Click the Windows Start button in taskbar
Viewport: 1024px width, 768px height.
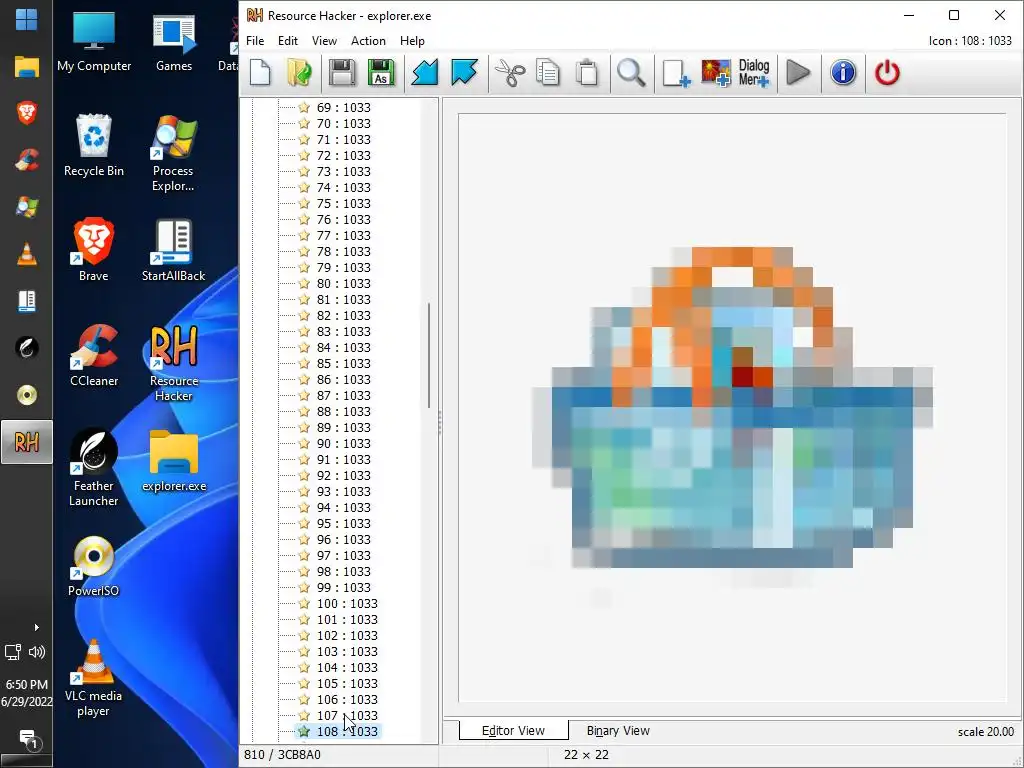point(26,19)
